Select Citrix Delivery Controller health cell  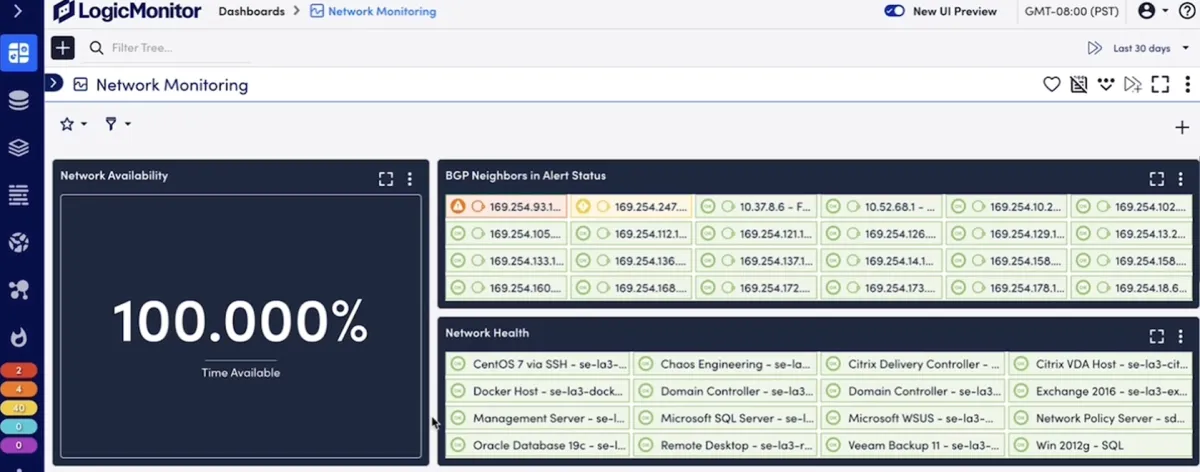coord(913,364)
